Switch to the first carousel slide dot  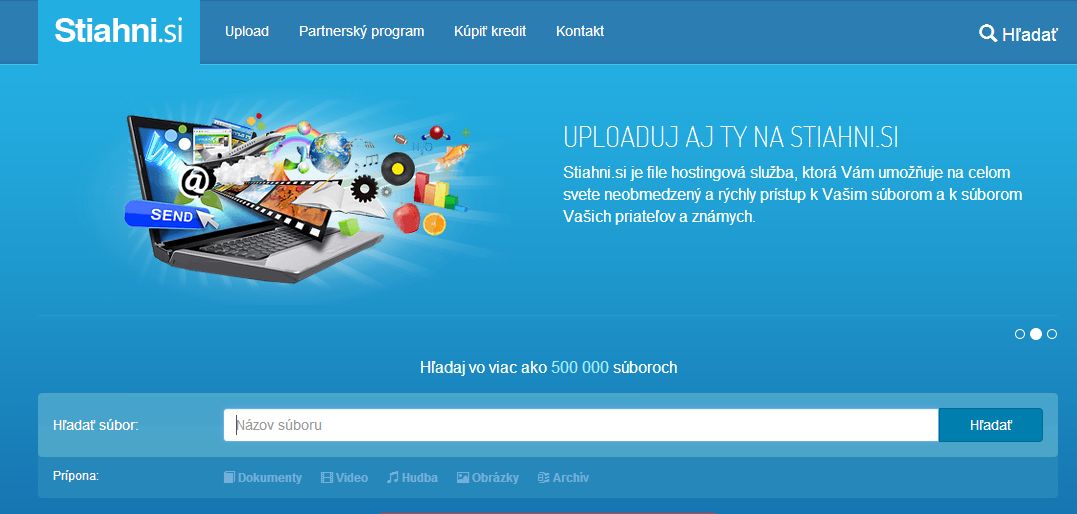[1019, 334]
